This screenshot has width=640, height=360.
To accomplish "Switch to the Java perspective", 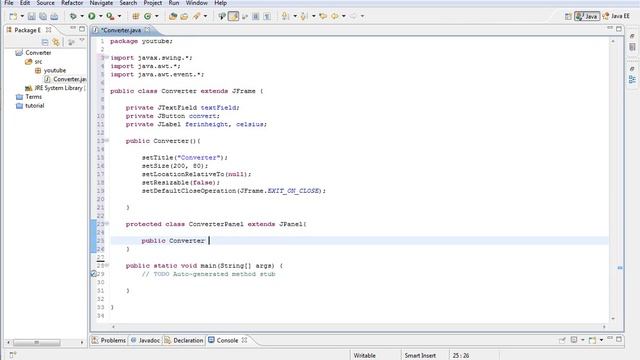I will pos(587,16).
